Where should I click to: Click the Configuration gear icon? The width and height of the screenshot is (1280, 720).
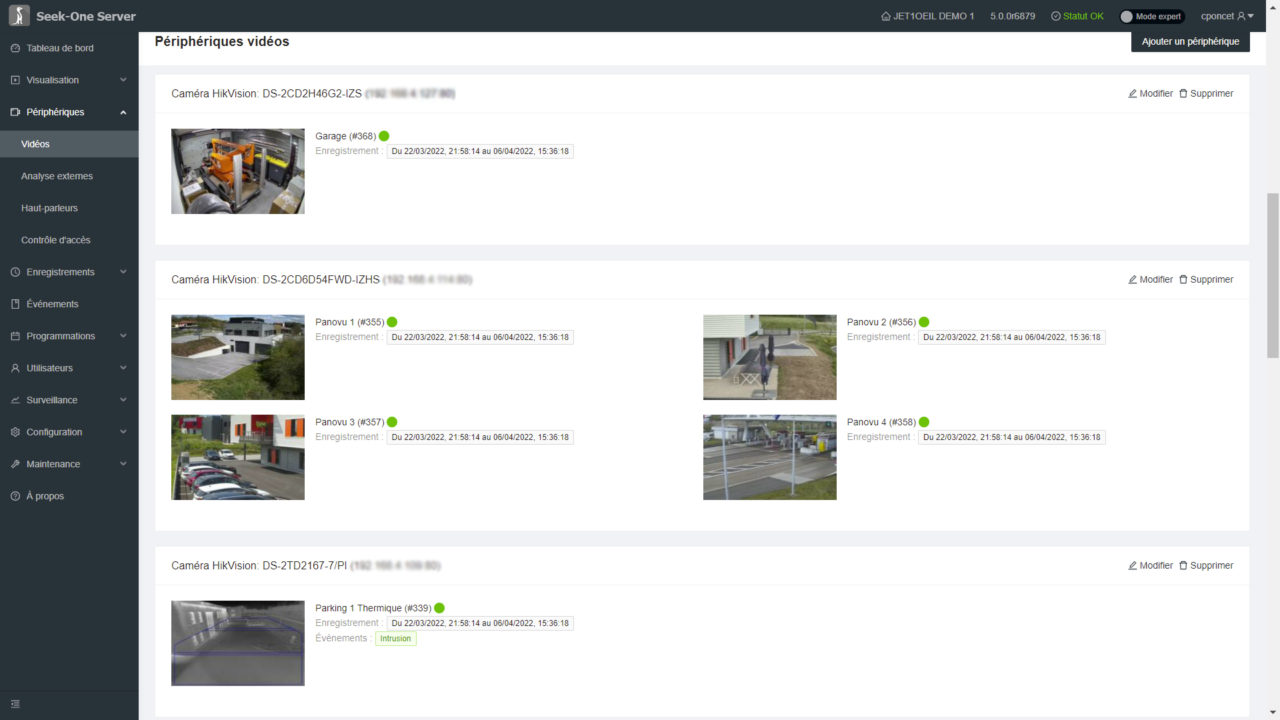(14, 431)
